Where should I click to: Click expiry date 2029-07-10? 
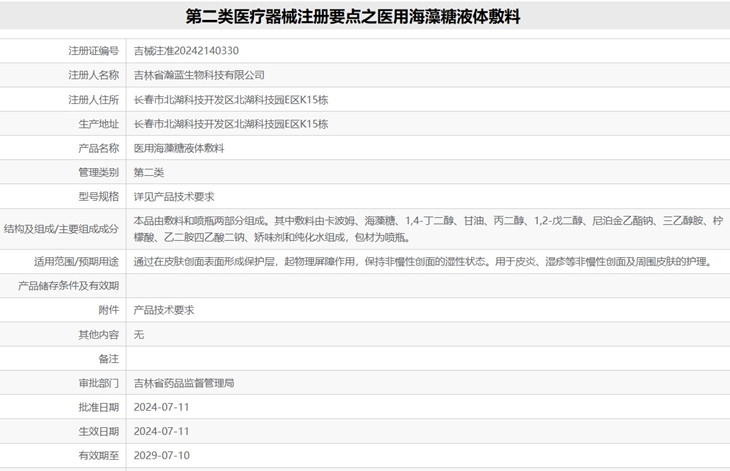tap(161, 456)
